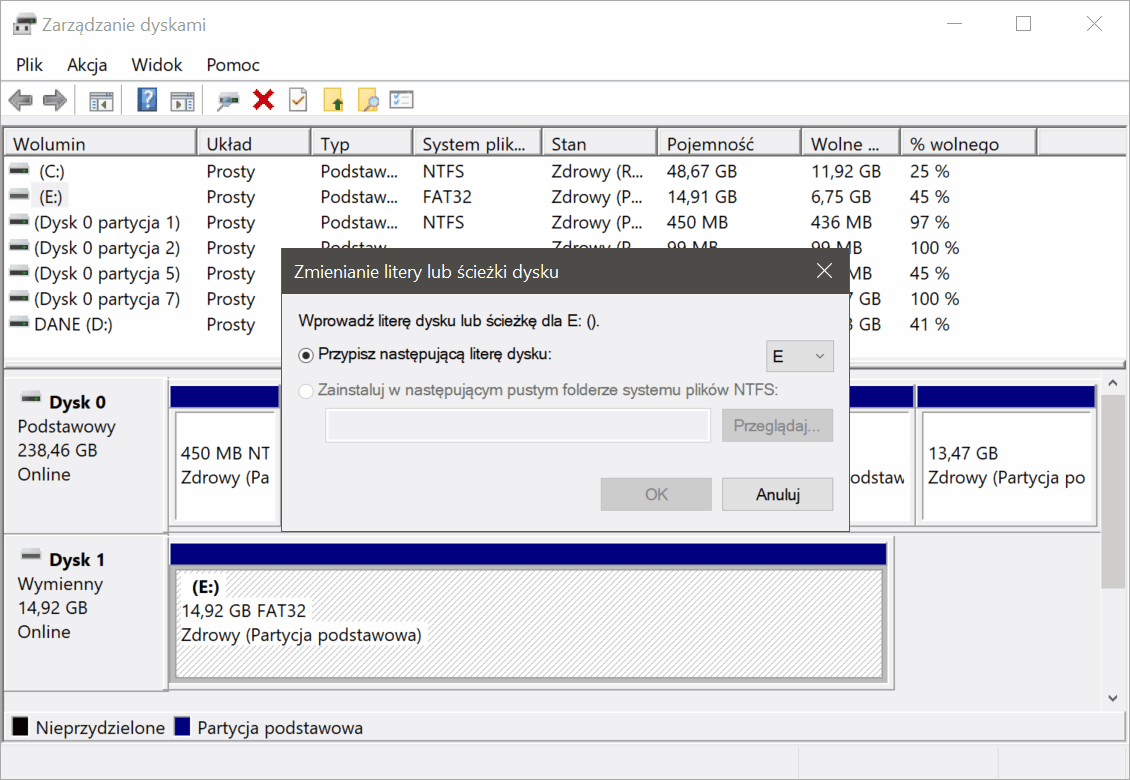Sort by the Pojemność column header
Image resolution: width=1130 pixels, height=780 pixels.
(730, 143)
